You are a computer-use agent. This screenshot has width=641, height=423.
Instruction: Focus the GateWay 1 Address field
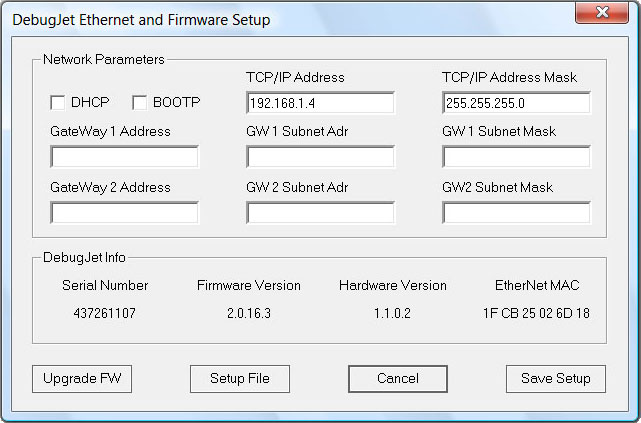[125, 157]
